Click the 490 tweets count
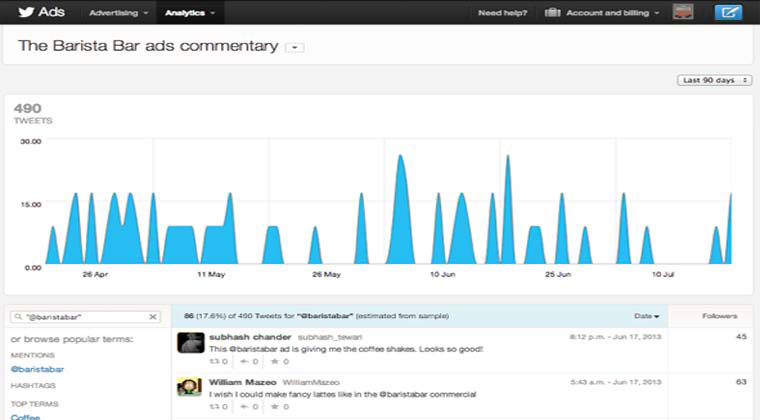Viewport: 760px width, 420px height. [x=28, y=109]
